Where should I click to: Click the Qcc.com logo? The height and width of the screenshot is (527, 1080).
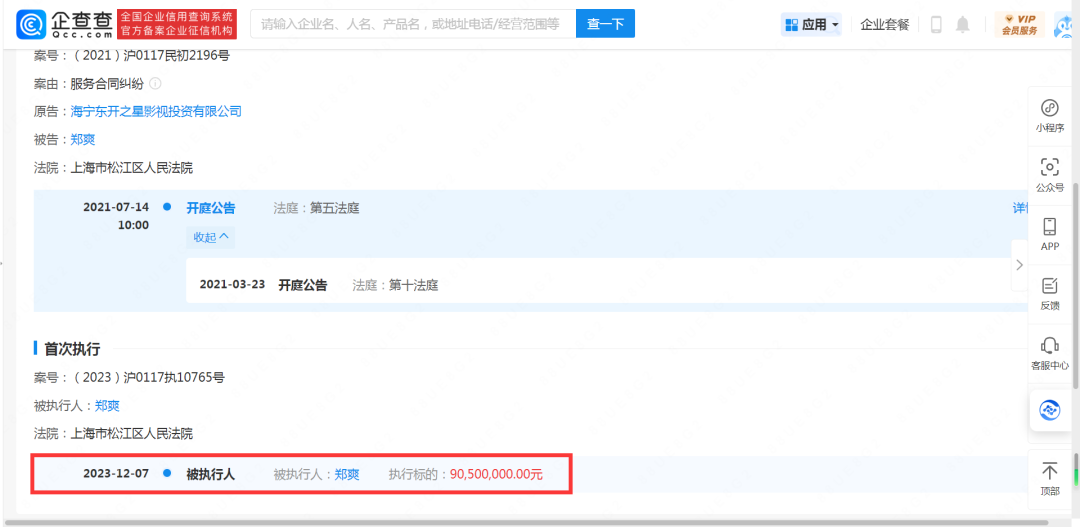click(65, 24)
